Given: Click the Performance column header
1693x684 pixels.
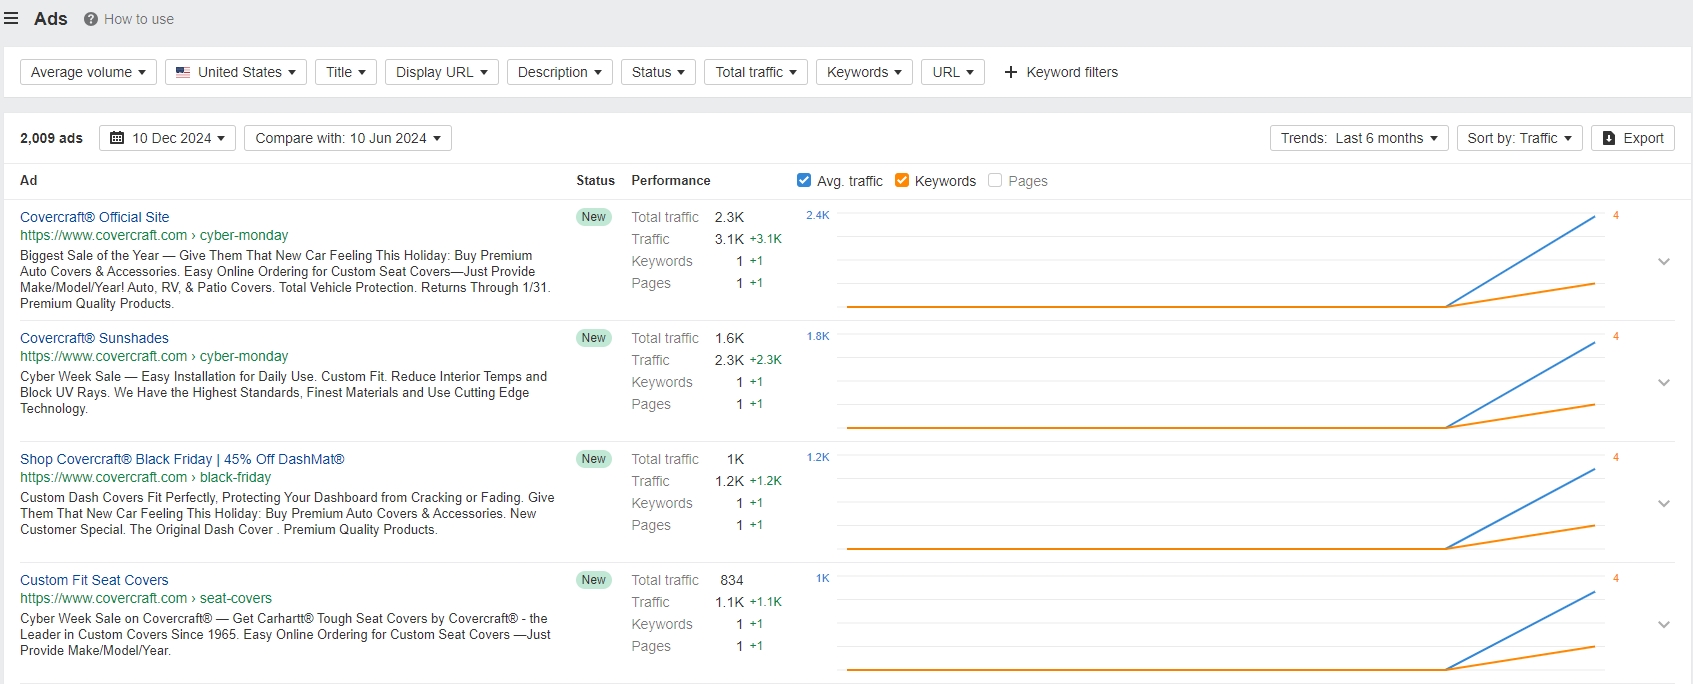Looking at the screenshot, I should [671, 180].
